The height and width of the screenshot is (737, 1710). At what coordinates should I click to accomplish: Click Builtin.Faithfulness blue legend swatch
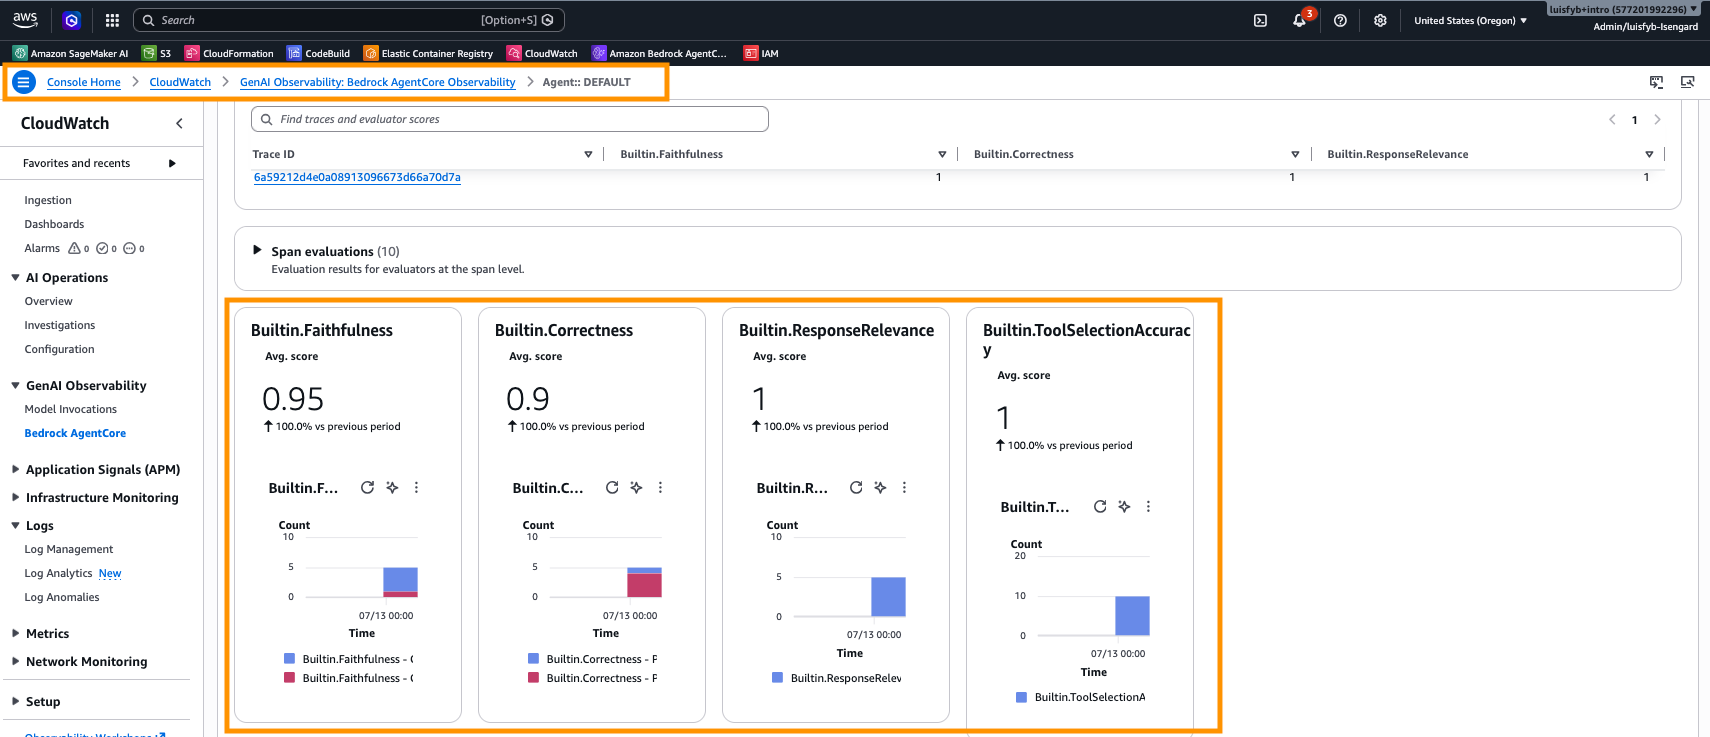coord(289,658)
